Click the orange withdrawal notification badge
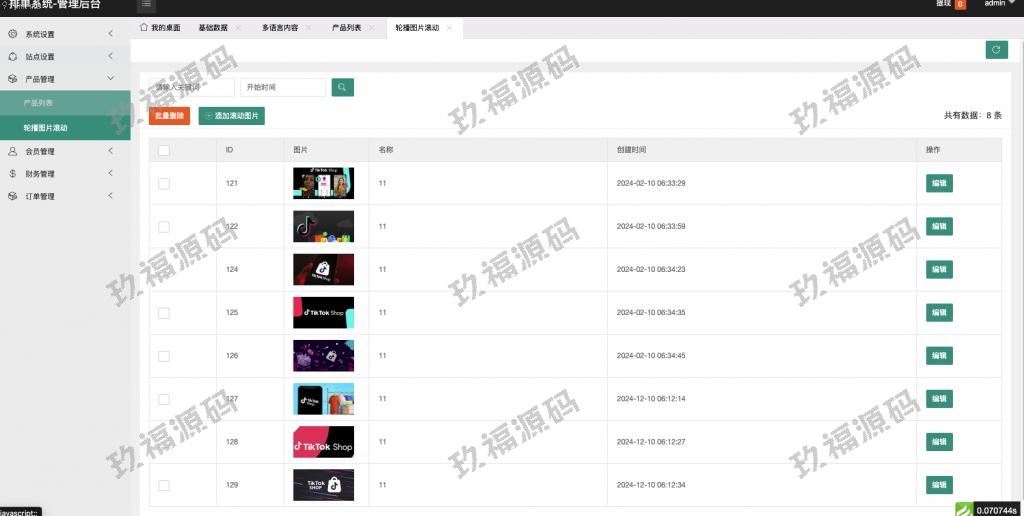This screenshot has width=1024, height=516. pos(960,5)
